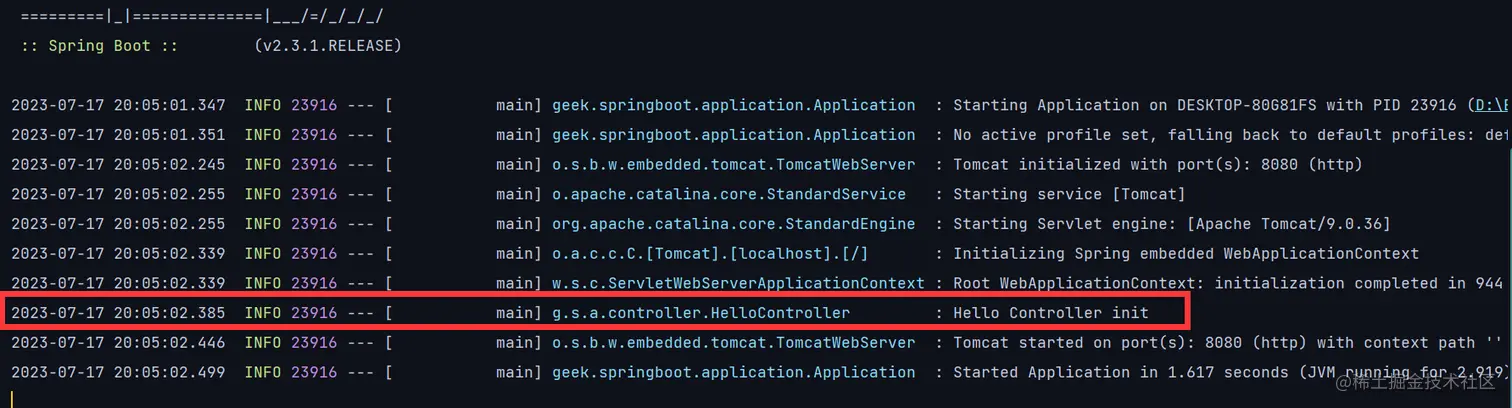Click the 'Starting service [Tomcat]' message
The image size is (1512, 408).
pyautogui.click(x=1069, y=194)
